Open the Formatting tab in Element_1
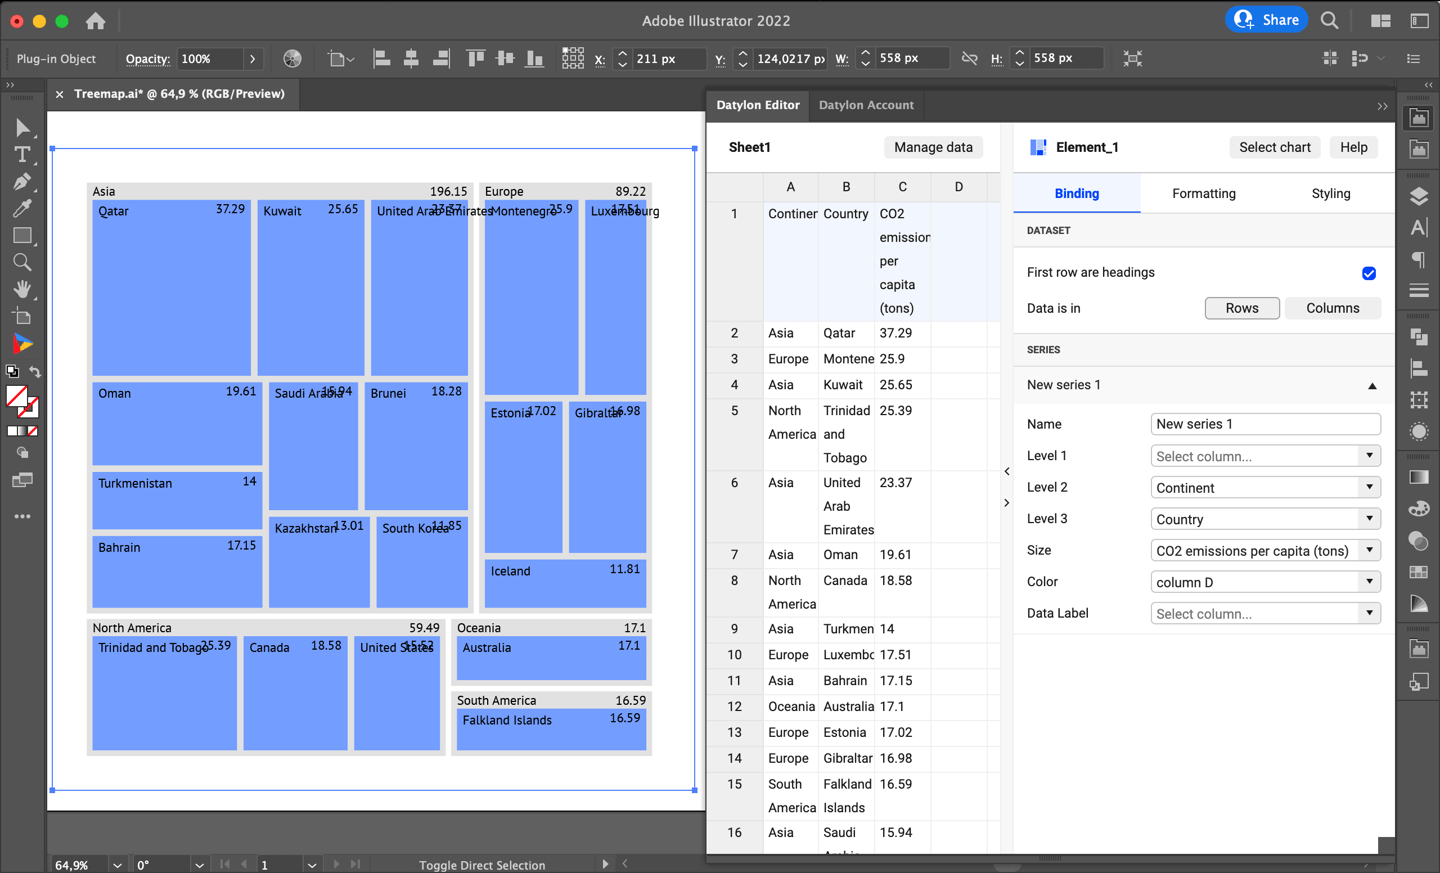Viewport: 1440px width, 873px height. pos(1203,194)
